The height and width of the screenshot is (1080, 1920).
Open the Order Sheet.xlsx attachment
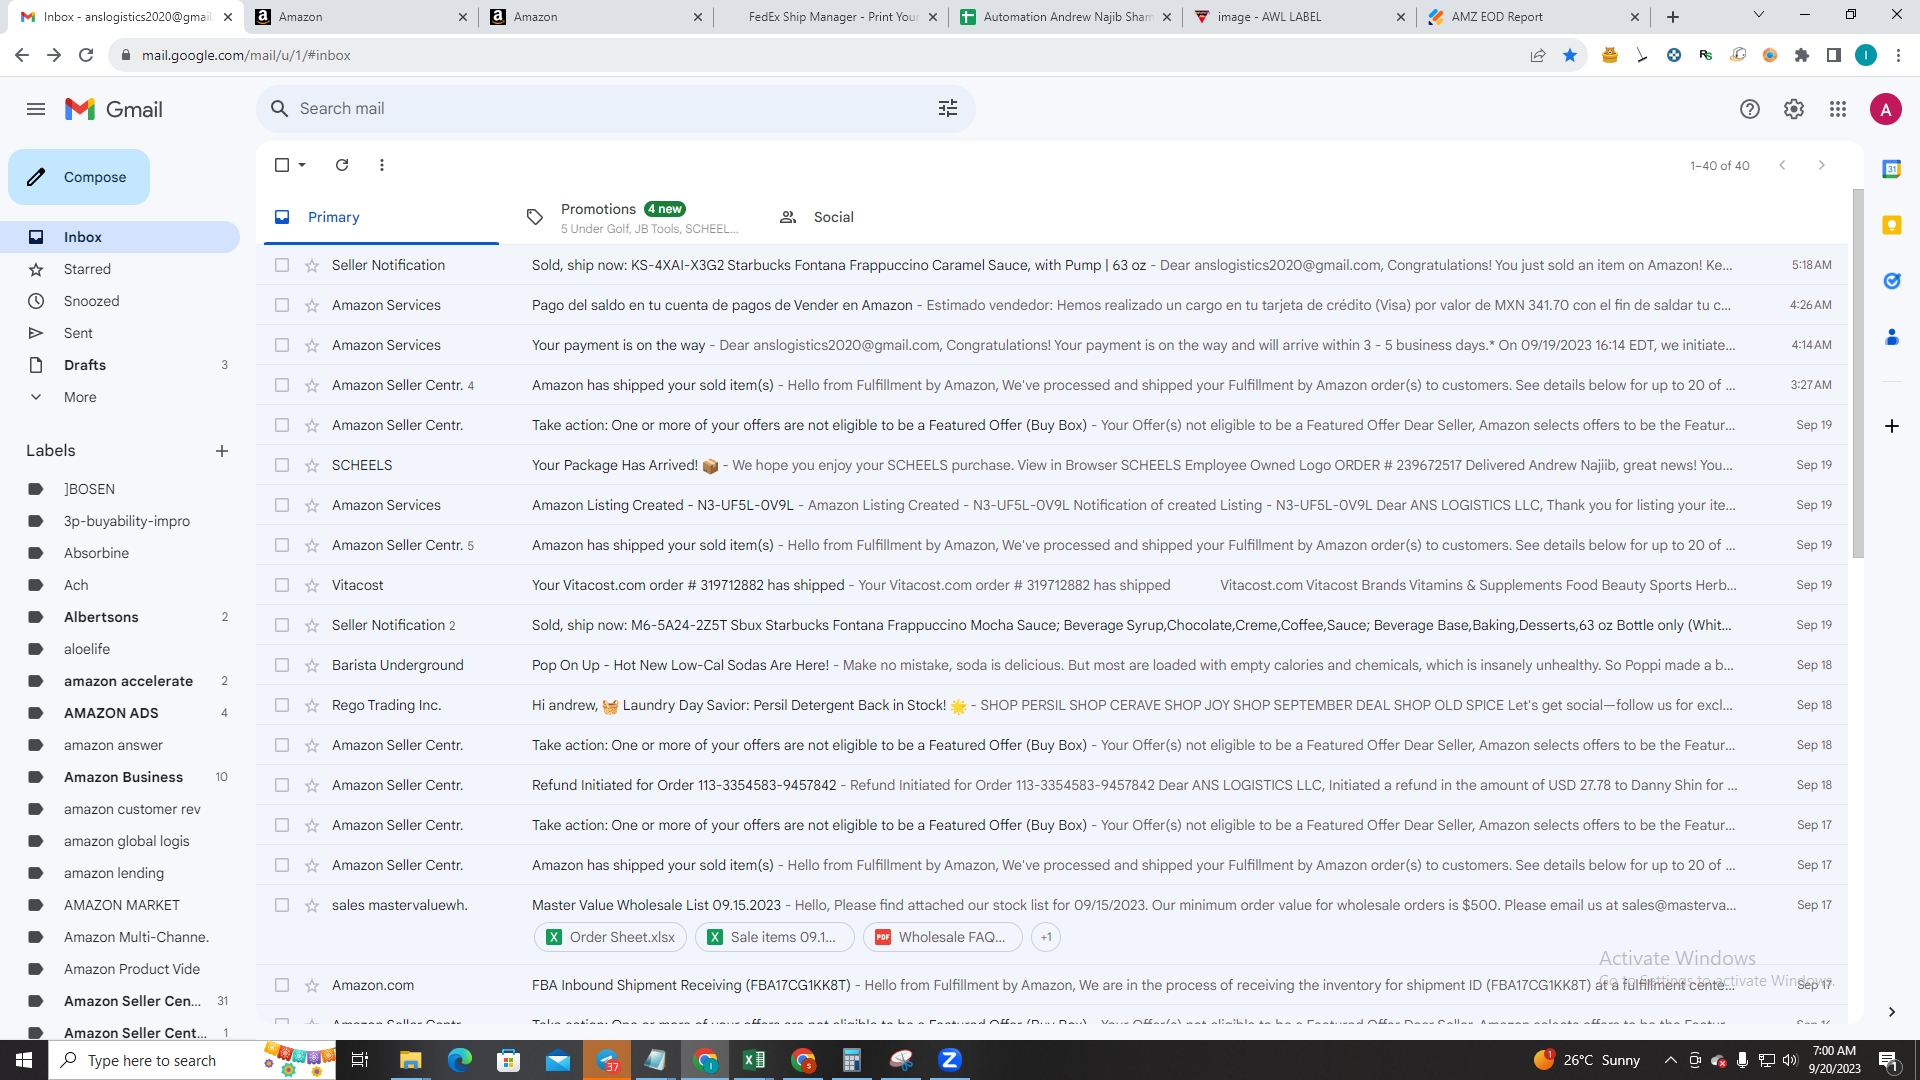(610, 937)
